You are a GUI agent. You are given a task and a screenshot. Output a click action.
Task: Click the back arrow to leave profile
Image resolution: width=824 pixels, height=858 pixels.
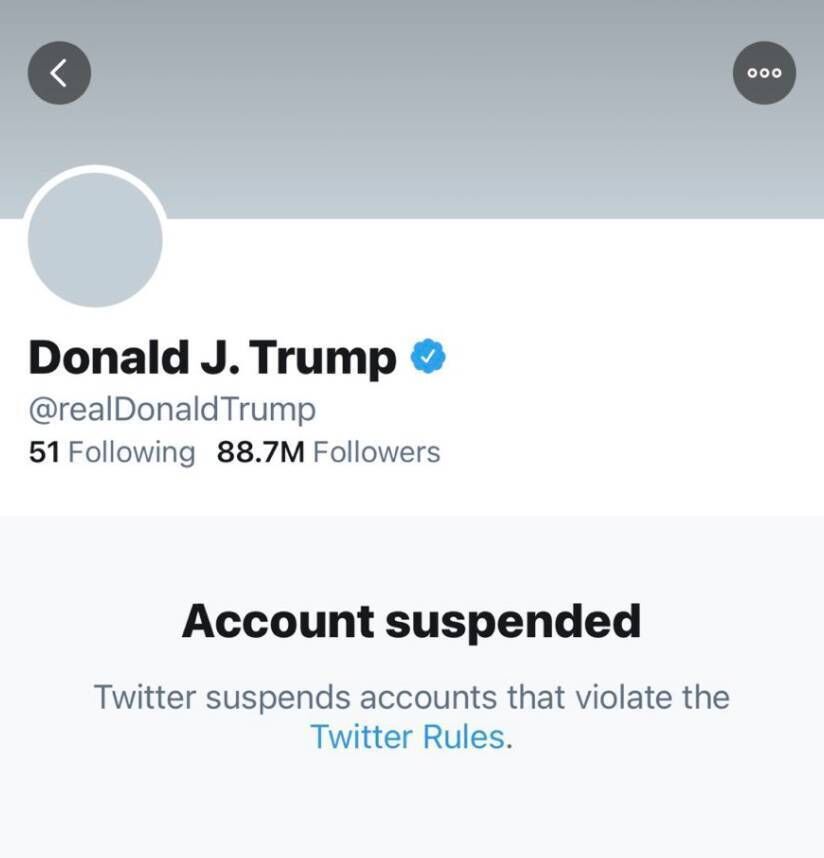[59, 72]
